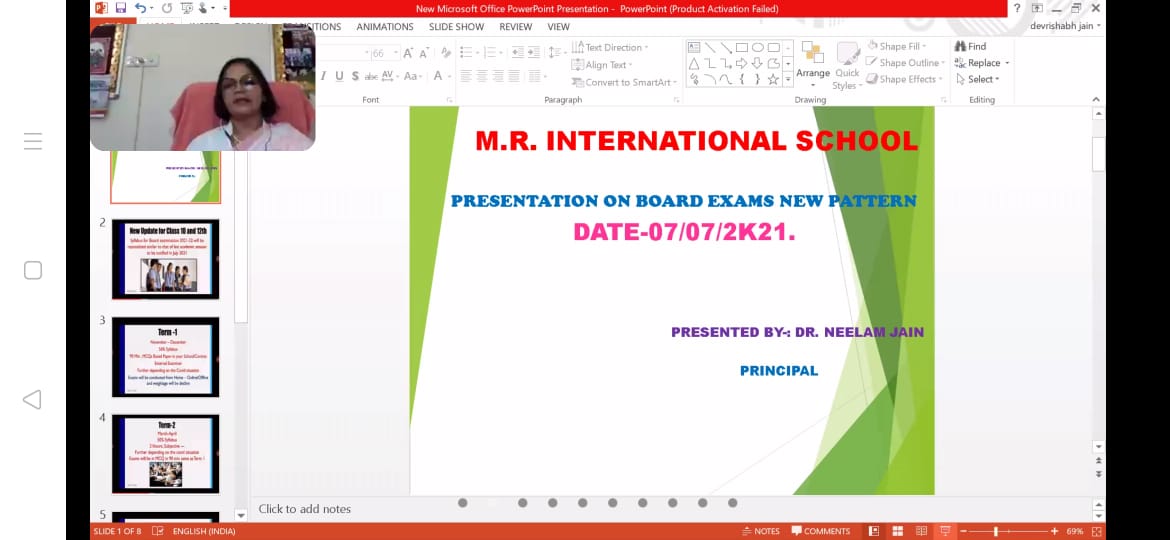Viewport: 1170px width, 540px height.
Task: Open the ANIMATIONS ribbon tab
Action: 384,27
